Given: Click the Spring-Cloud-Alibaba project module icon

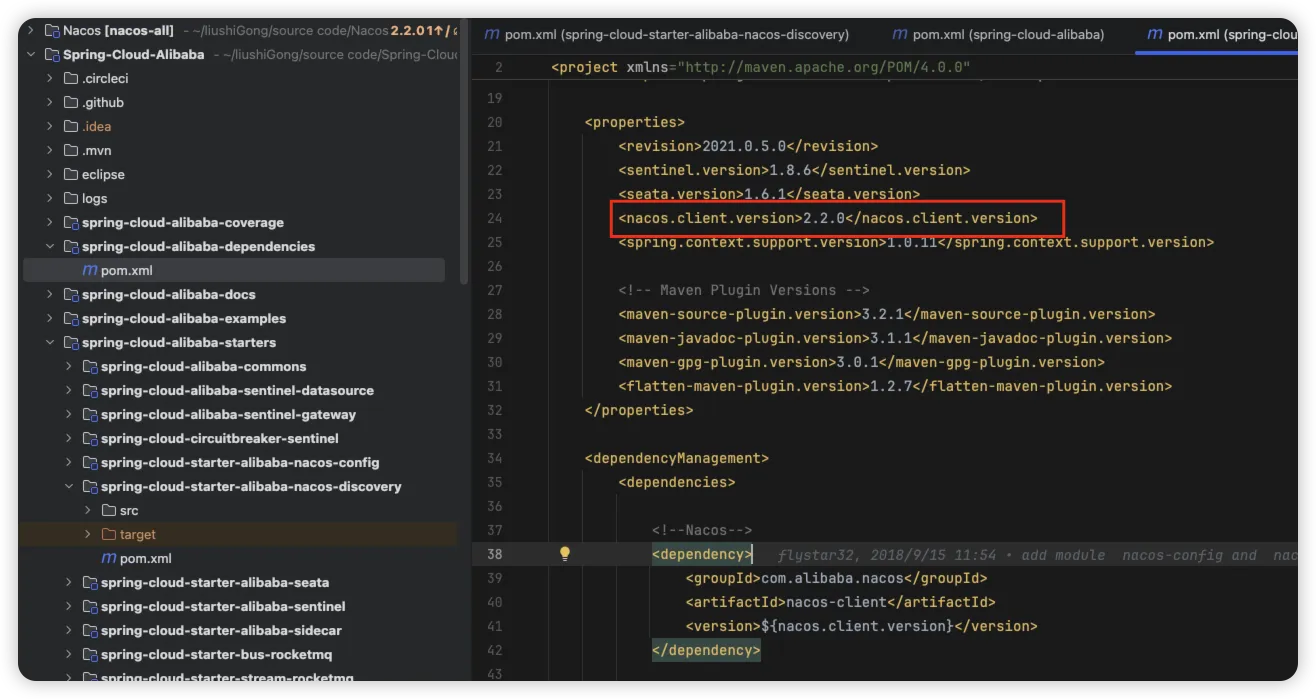Looking at the screenshot, I should tap(52, 54).
